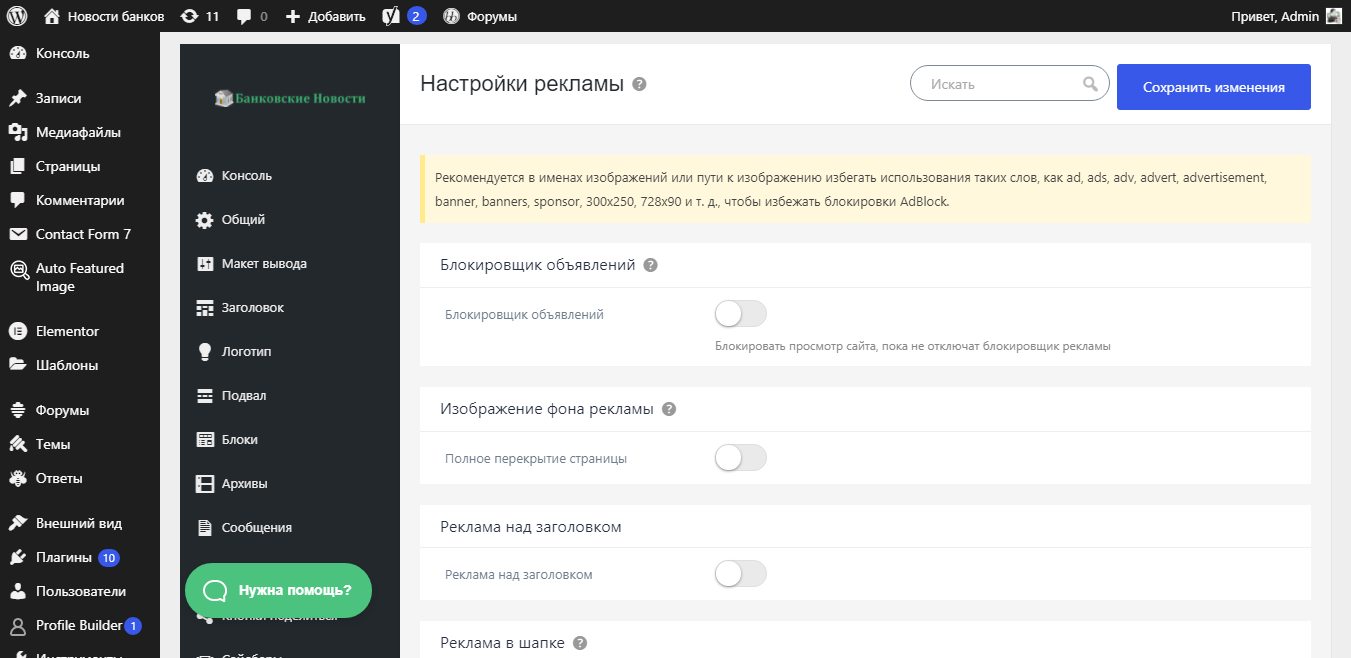Toggle Полное перекрытие страницы switch

741,458
